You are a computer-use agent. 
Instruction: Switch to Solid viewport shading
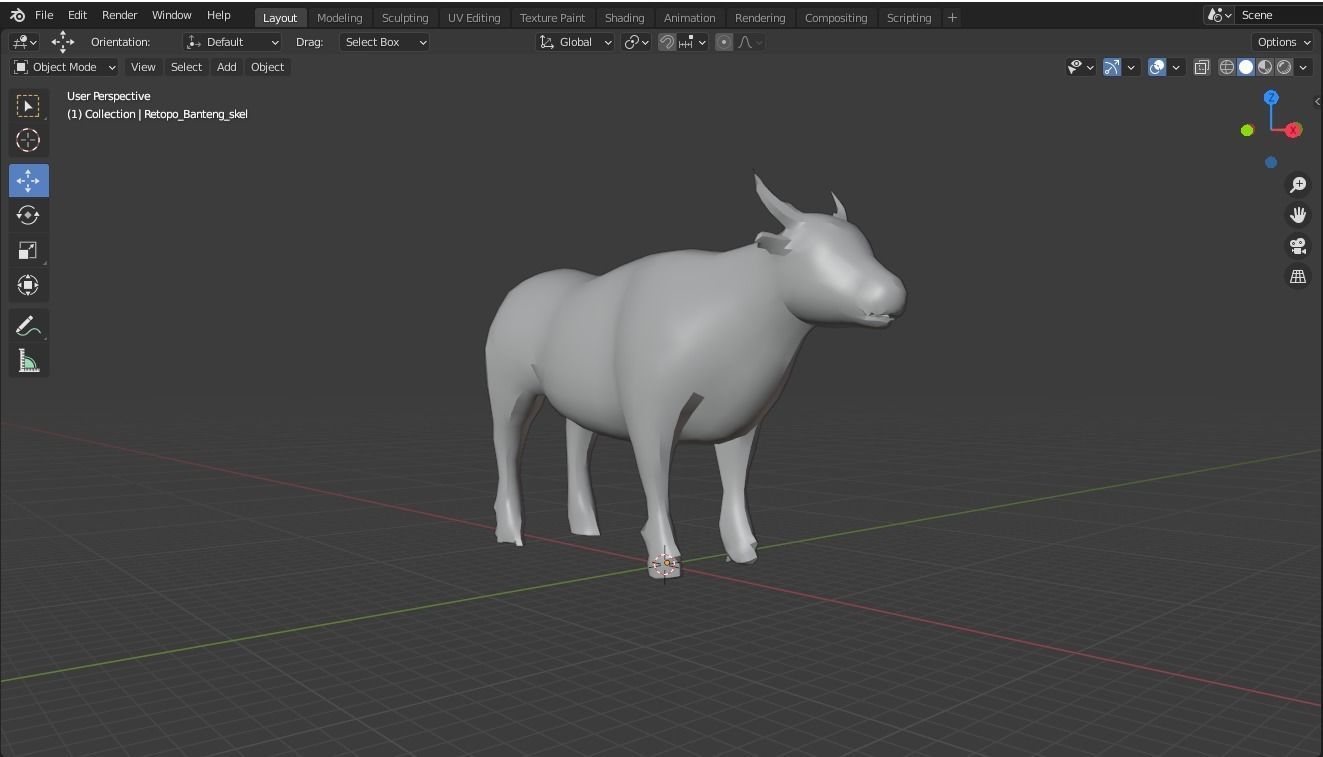tap(1246, 67)
